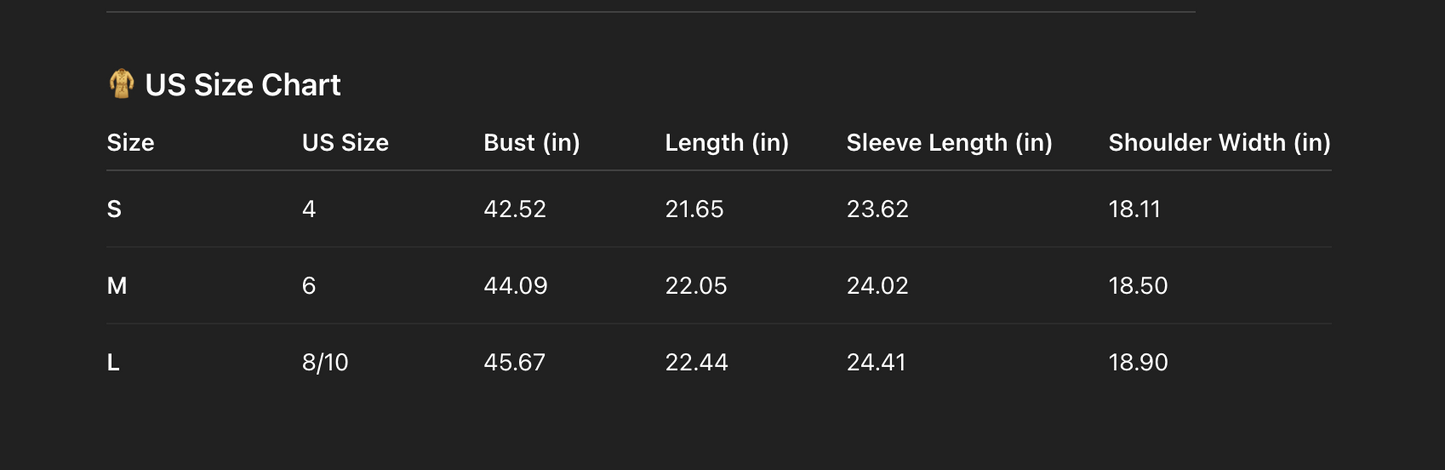Screen dimensions: 1445x470
Task: Click the bust value 42.52
Action: pyautogui.click(x=515, y=210)
